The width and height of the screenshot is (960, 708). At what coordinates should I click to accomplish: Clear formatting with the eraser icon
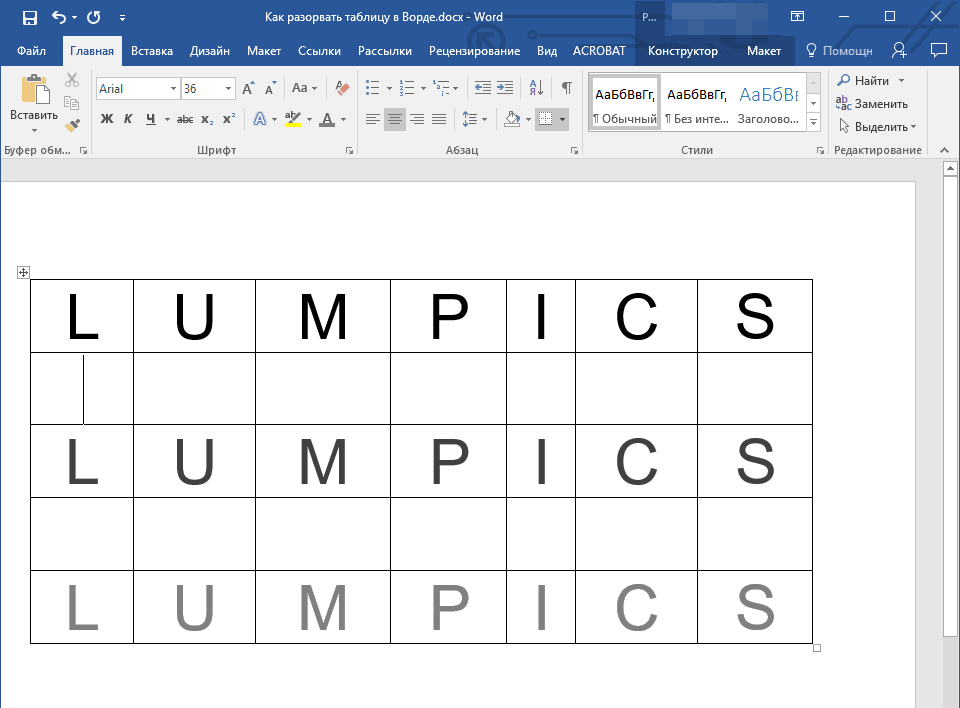click(343, 89)
